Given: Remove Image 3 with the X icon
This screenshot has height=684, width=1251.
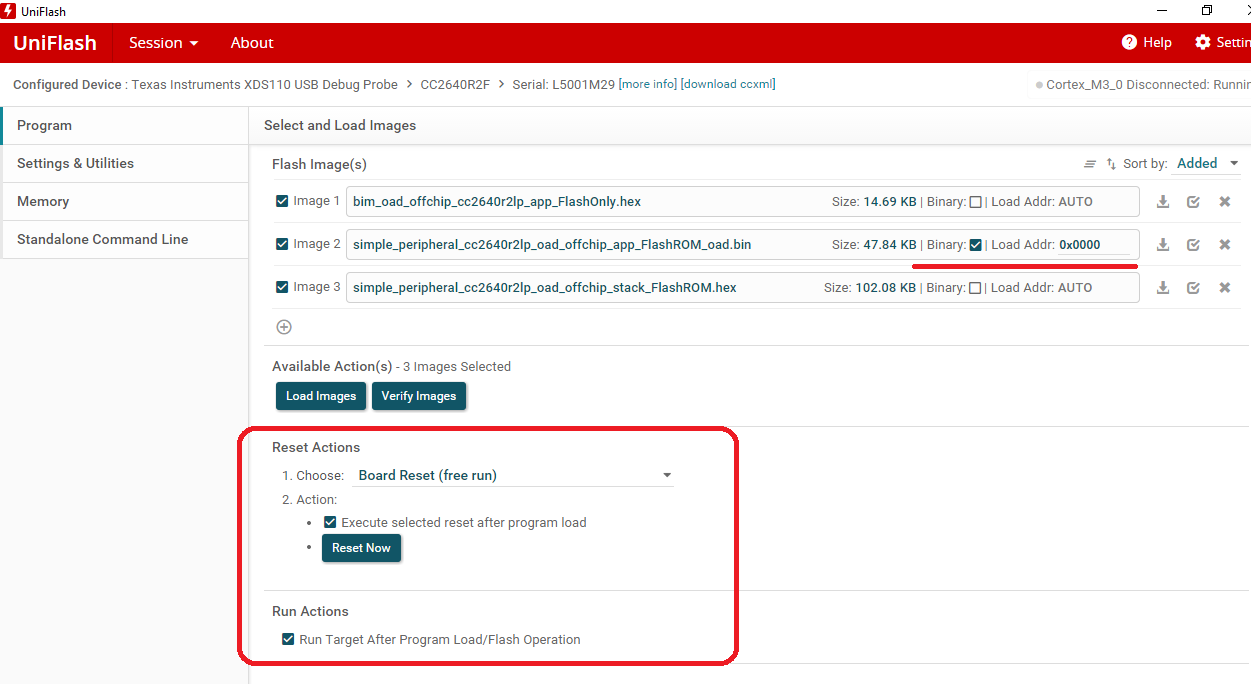Looking at the screenshot, I should pos(1224,288).
